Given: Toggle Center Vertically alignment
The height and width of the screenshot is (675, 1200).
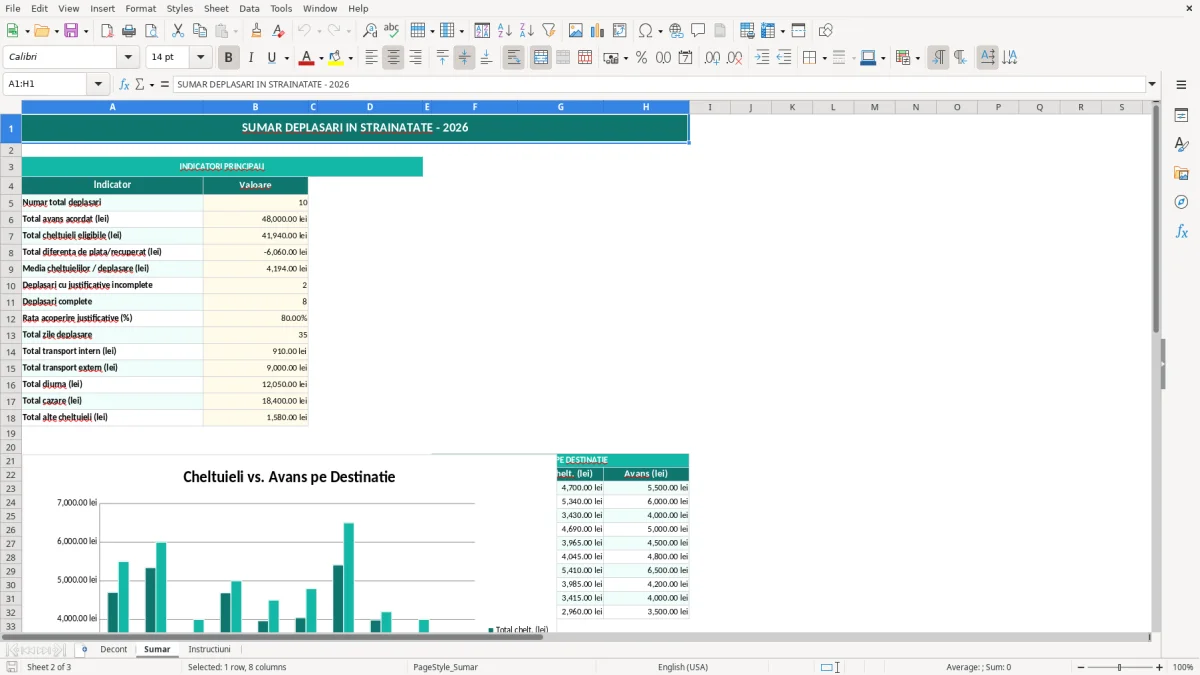Looking at the screenshot, I should tap(464, 58).
